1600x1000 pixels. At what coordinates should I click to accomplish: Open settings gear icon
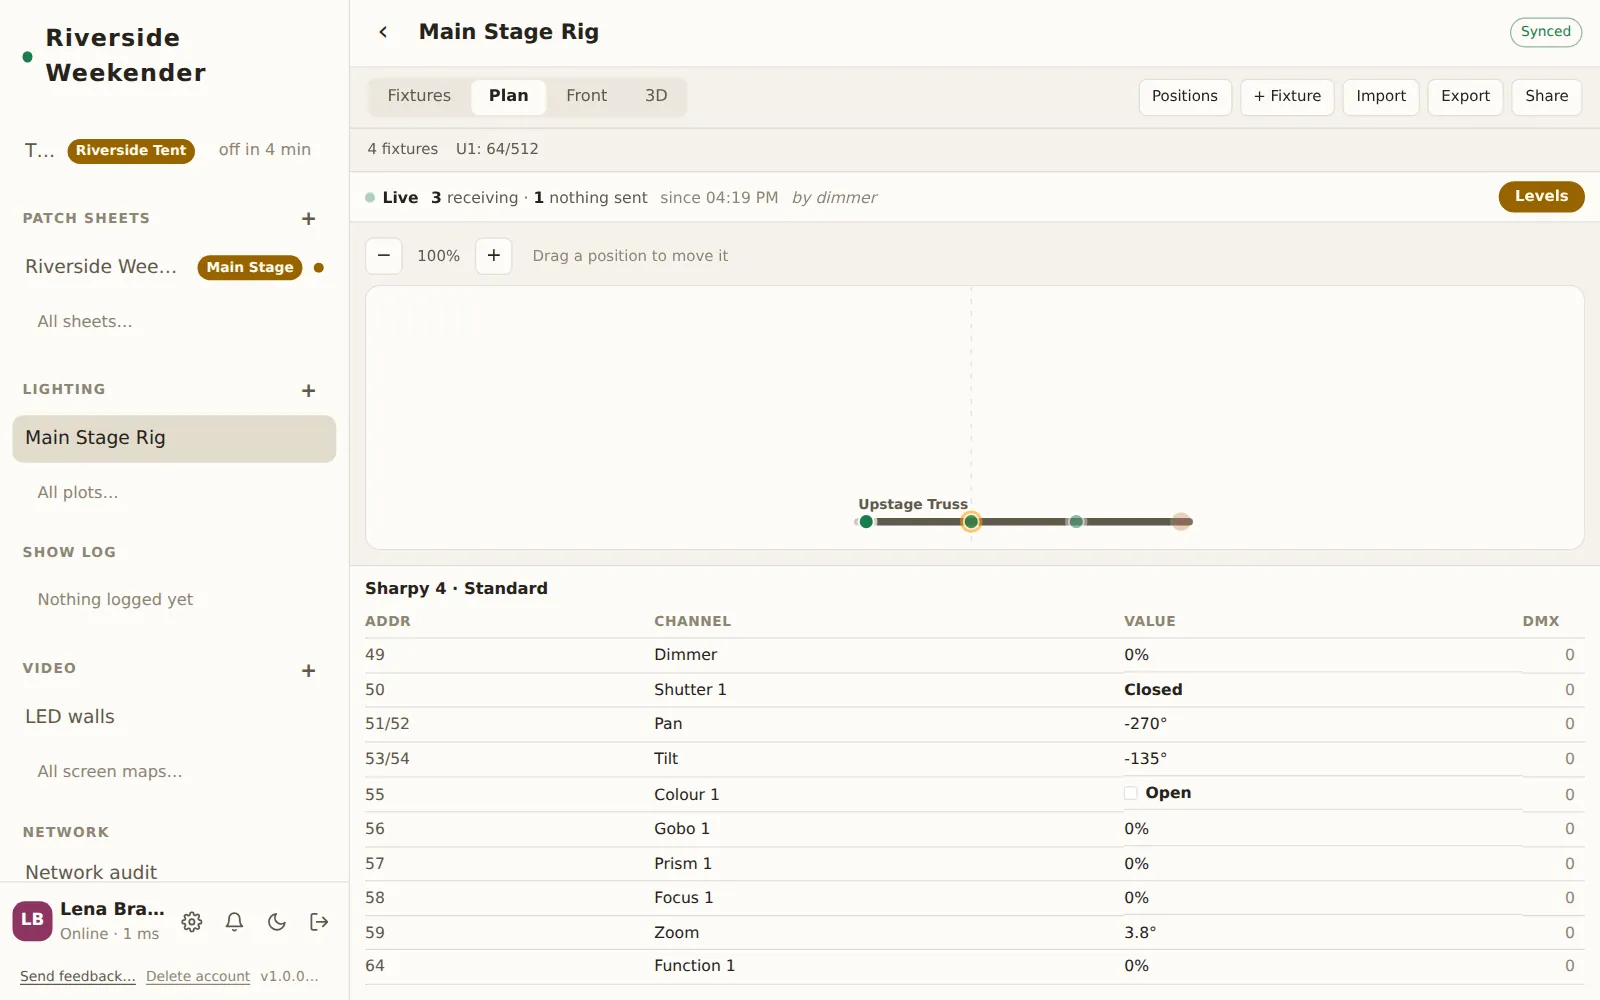click(192, 922)
